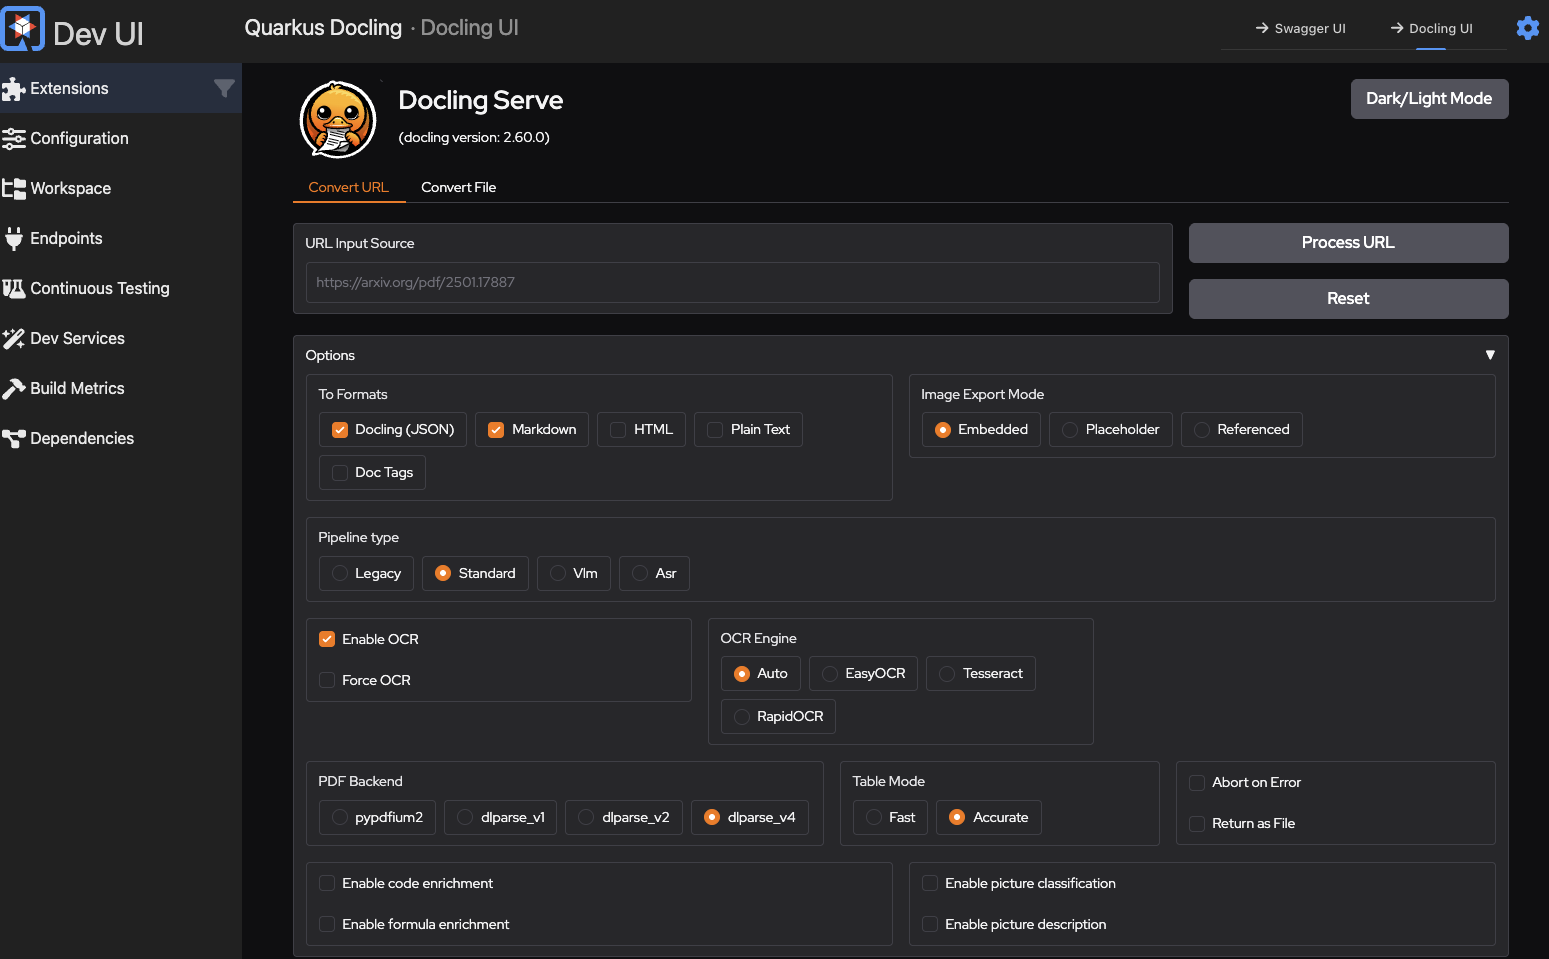
Task: Toggle Dark/Light Mode
Action: pyautogui.click(x=1429, y=98)
